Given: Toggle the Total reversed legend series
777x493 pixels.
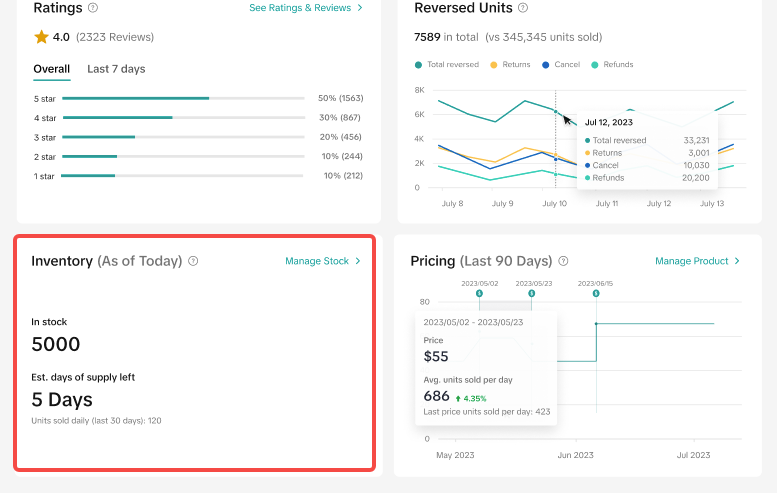Looking at the screenshot, I should (x=445, y=64).
